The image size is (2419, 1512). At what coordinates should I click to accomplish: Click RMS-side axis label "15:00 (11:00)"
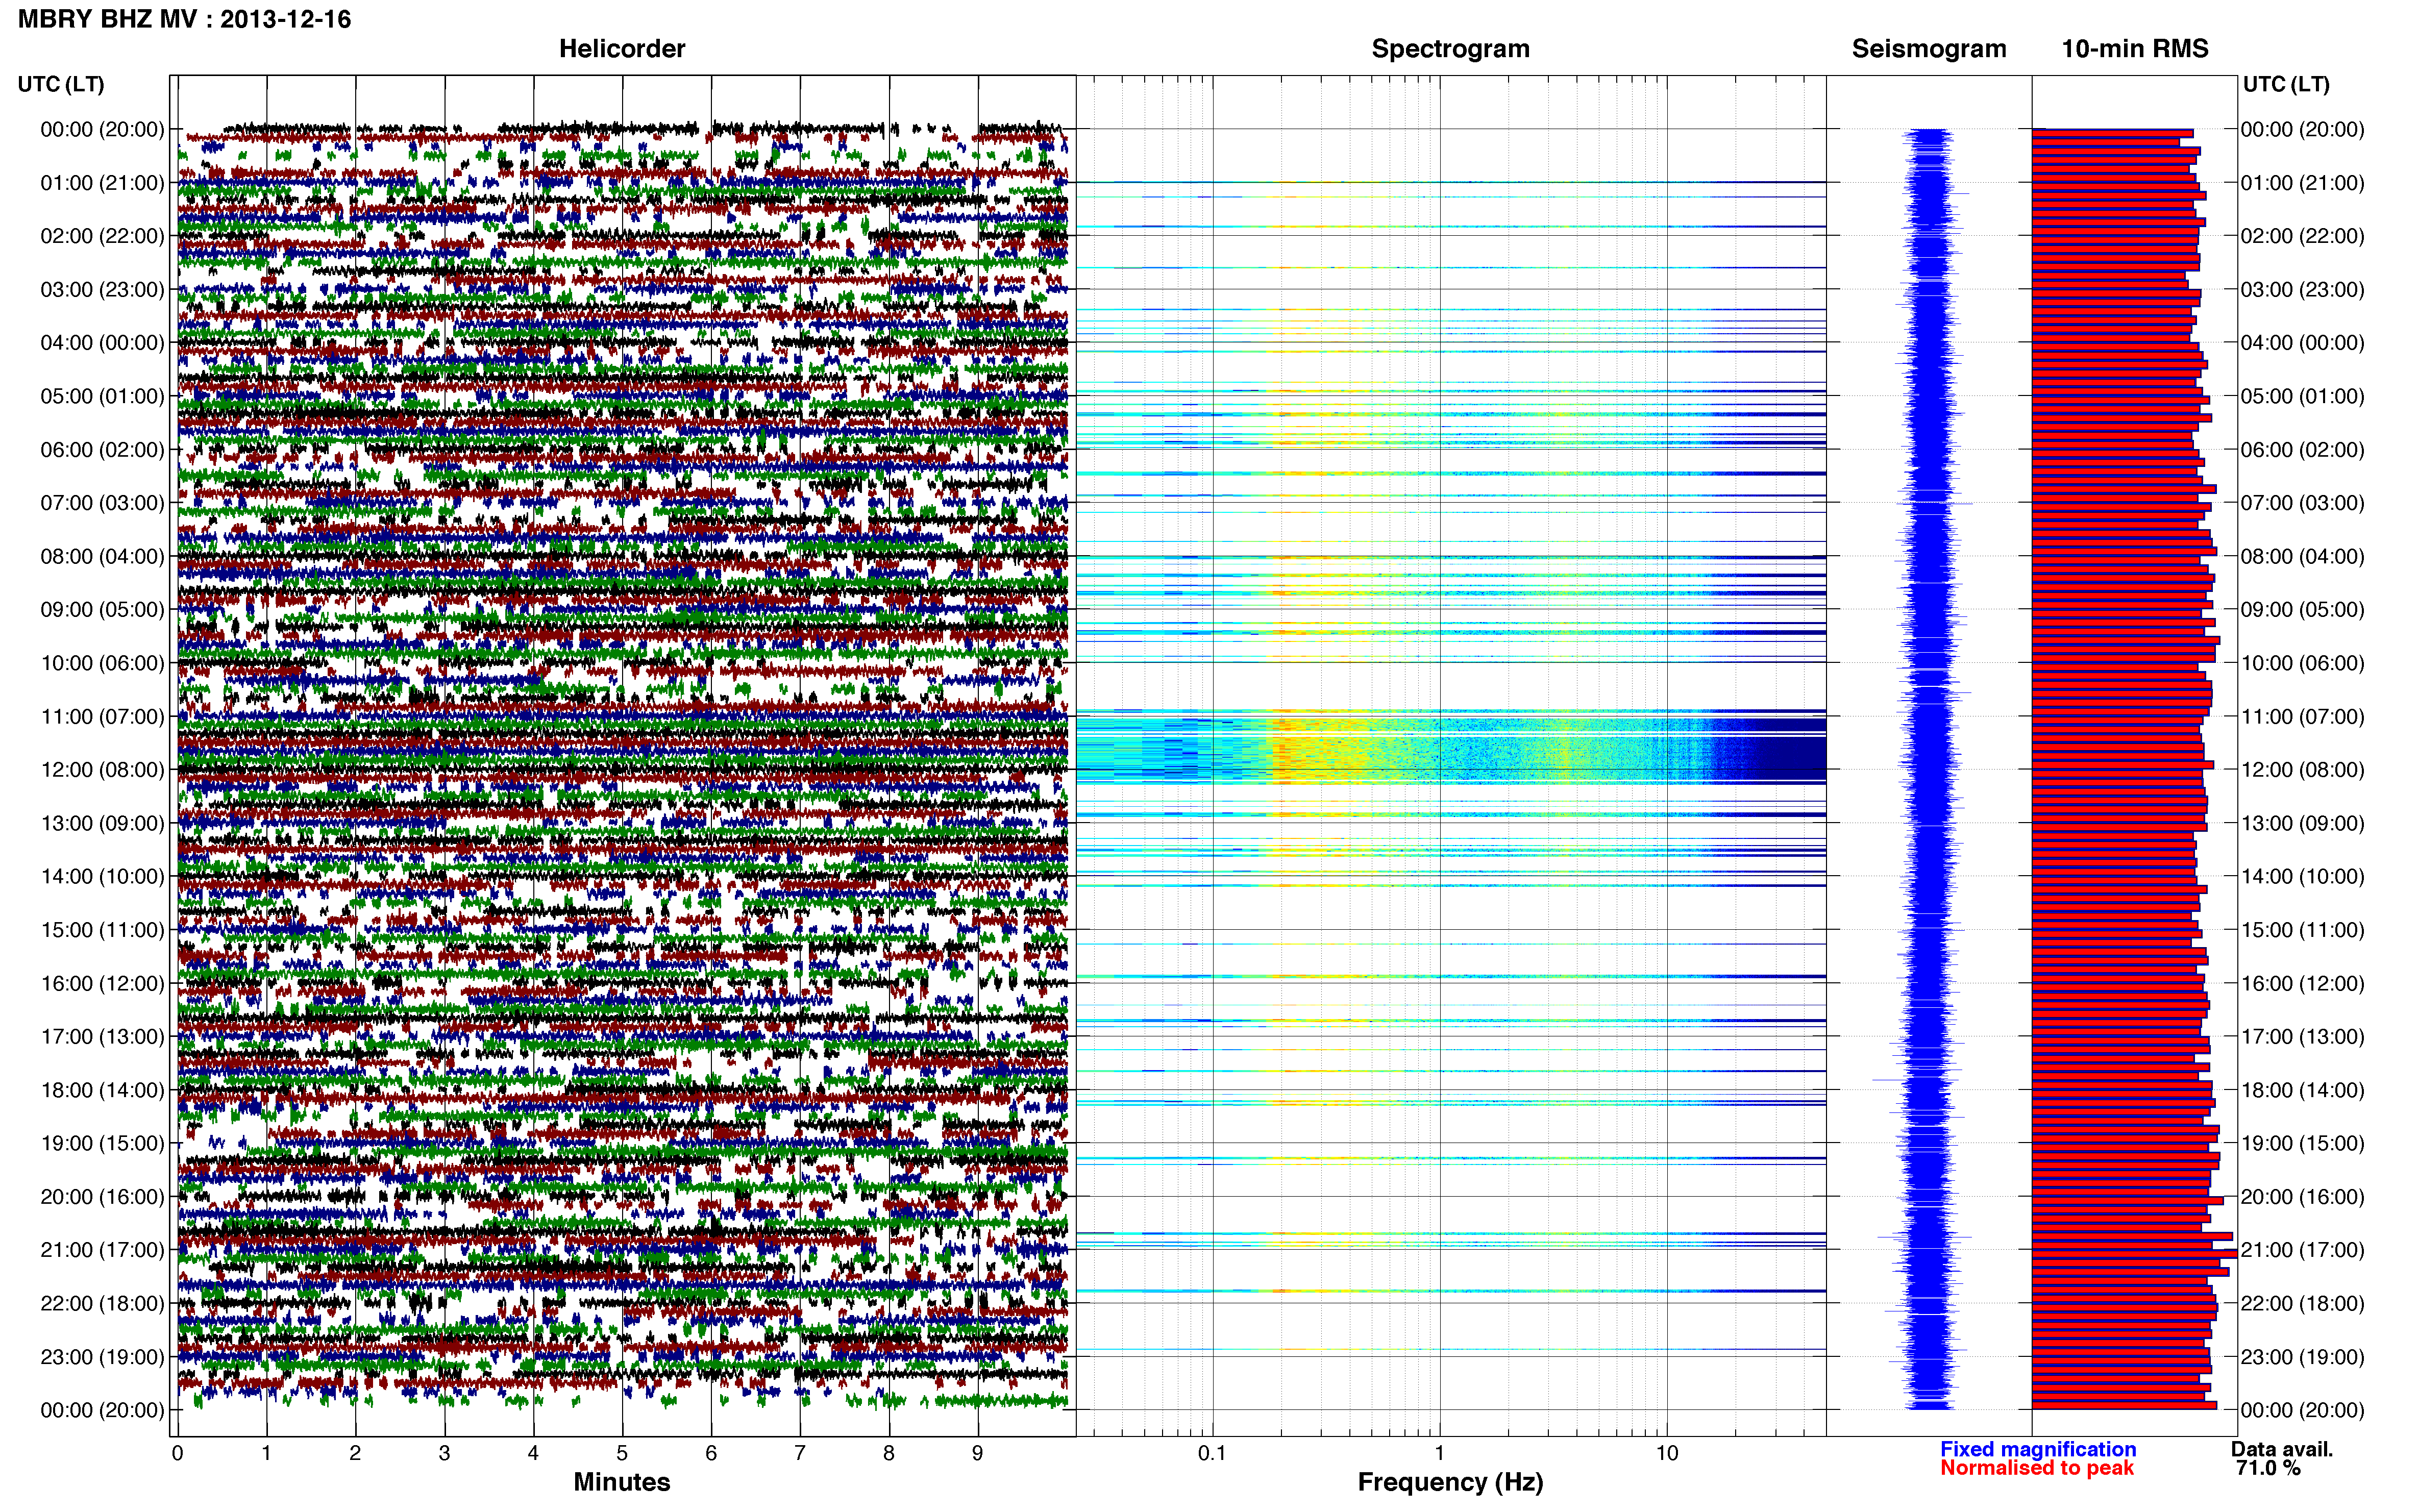click(2302, 930)
